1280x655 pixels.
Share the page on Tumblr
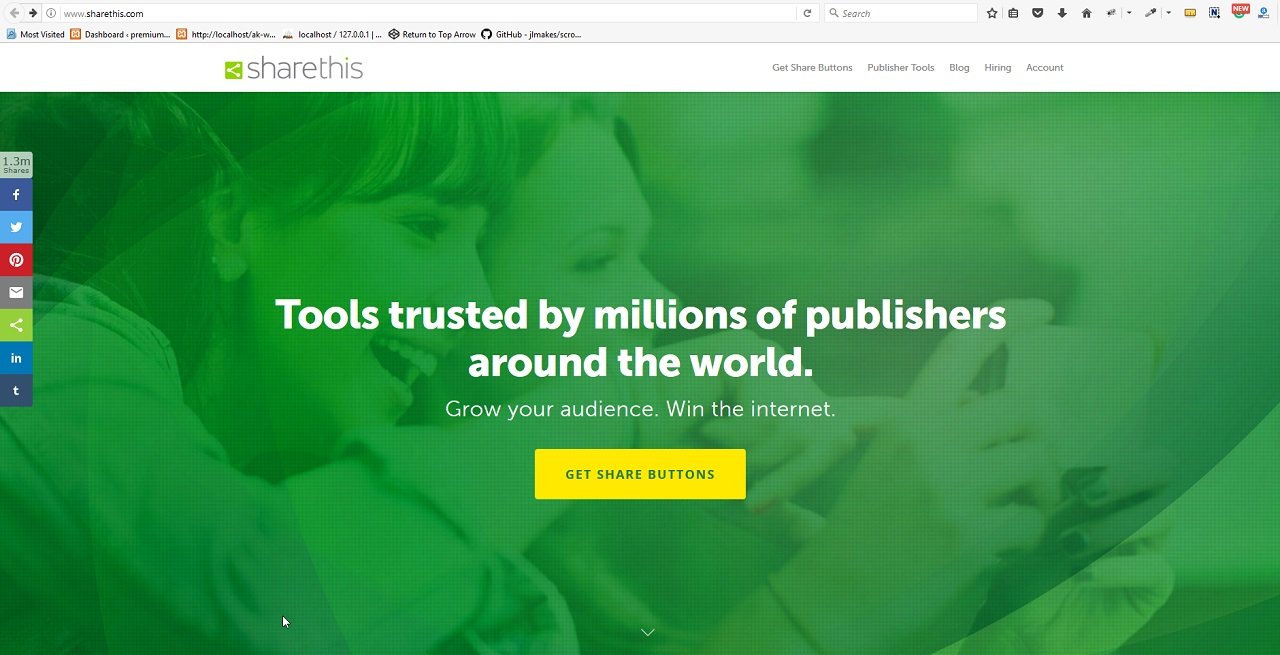point(16,390)
